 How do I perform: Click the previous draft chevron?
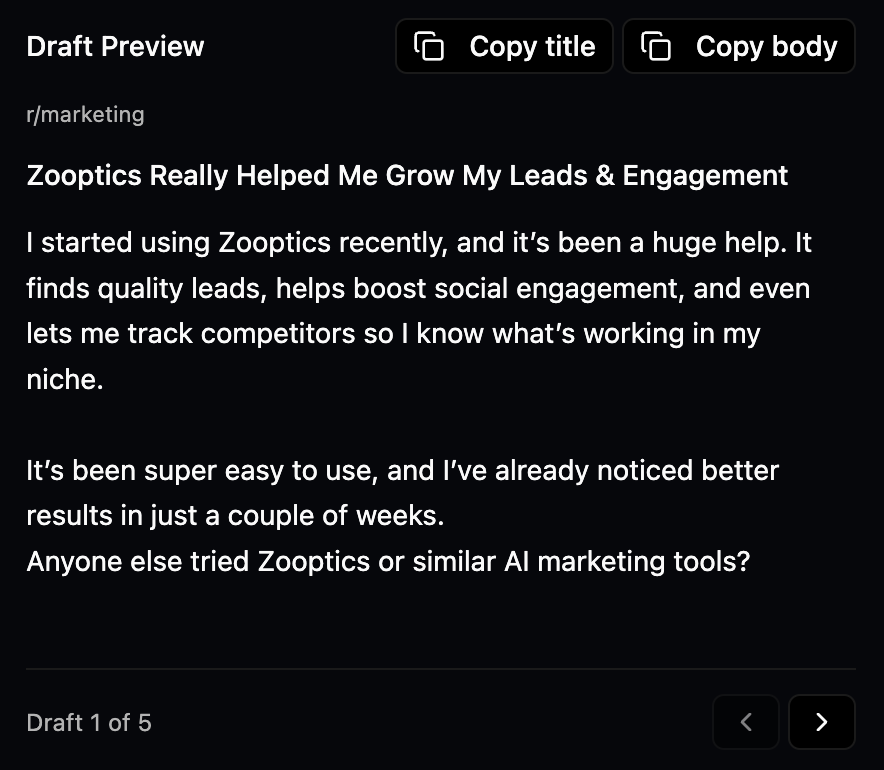[745, 722]
